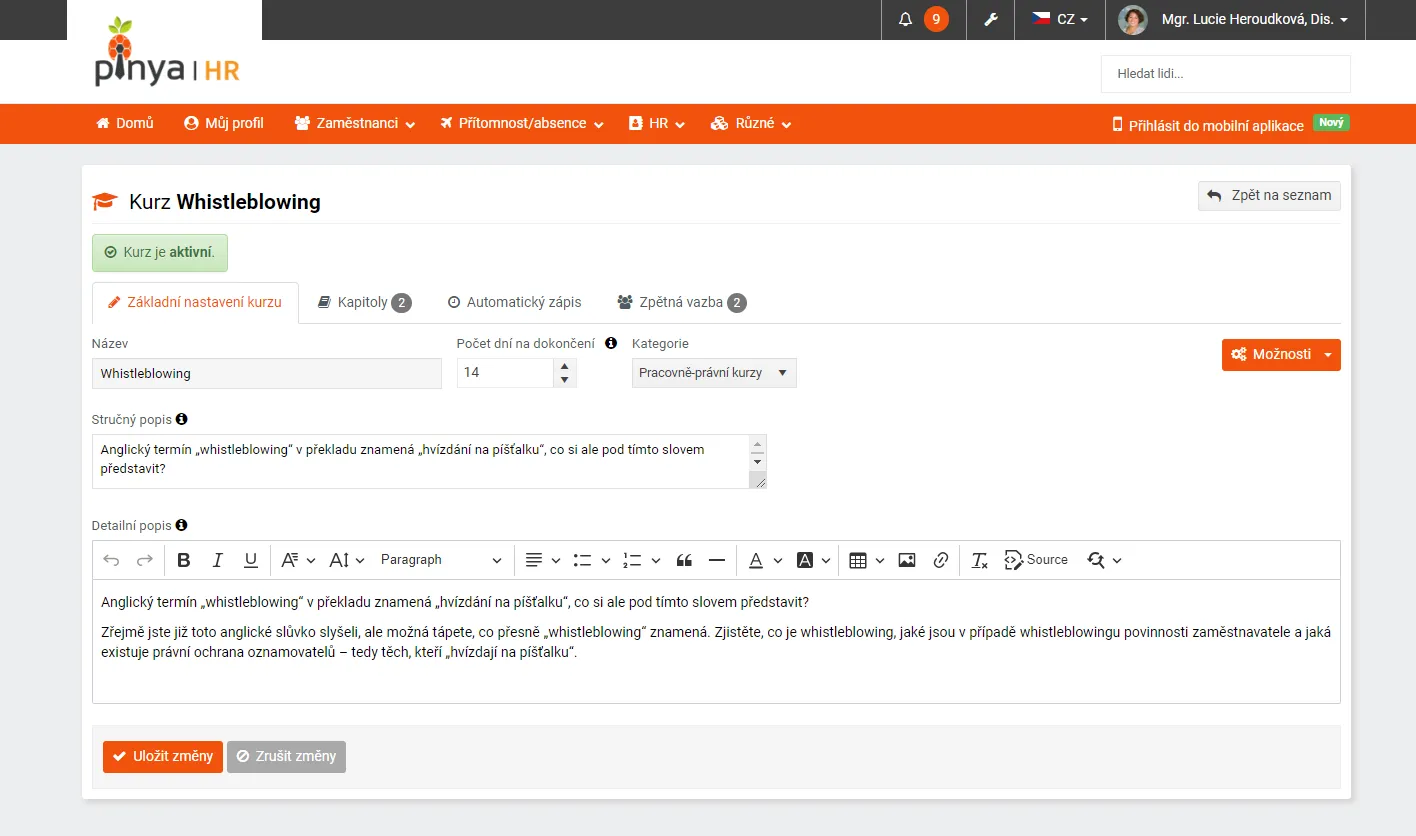Open the wrench settings icon

991,19
